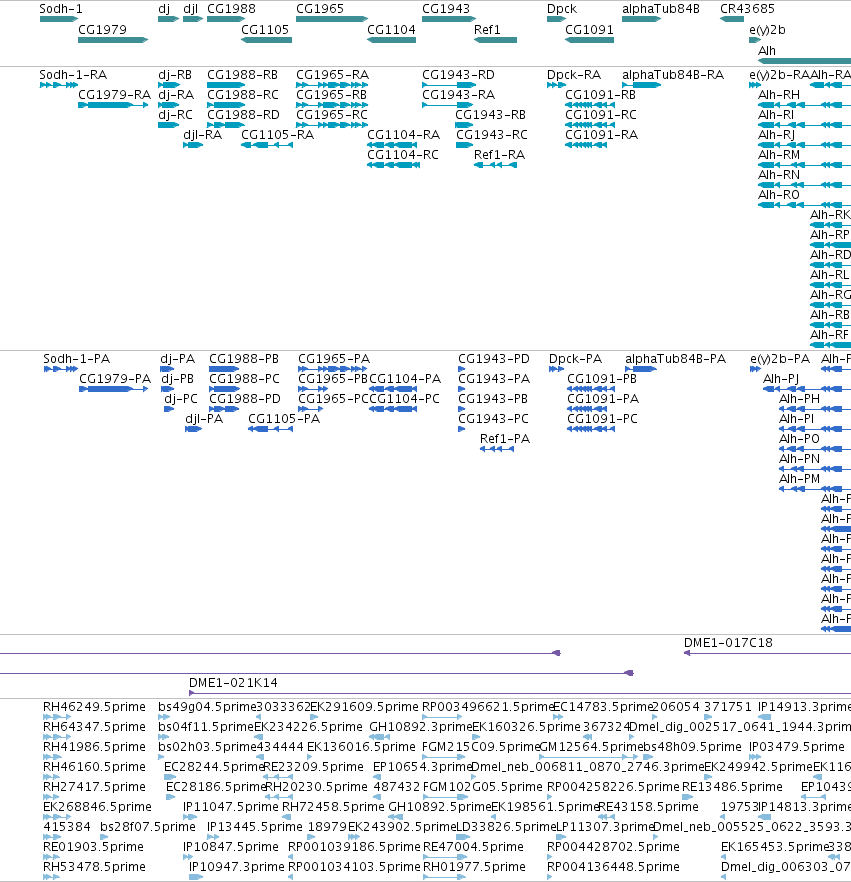Select the CG1979-PA protein feature

(114, 389)
